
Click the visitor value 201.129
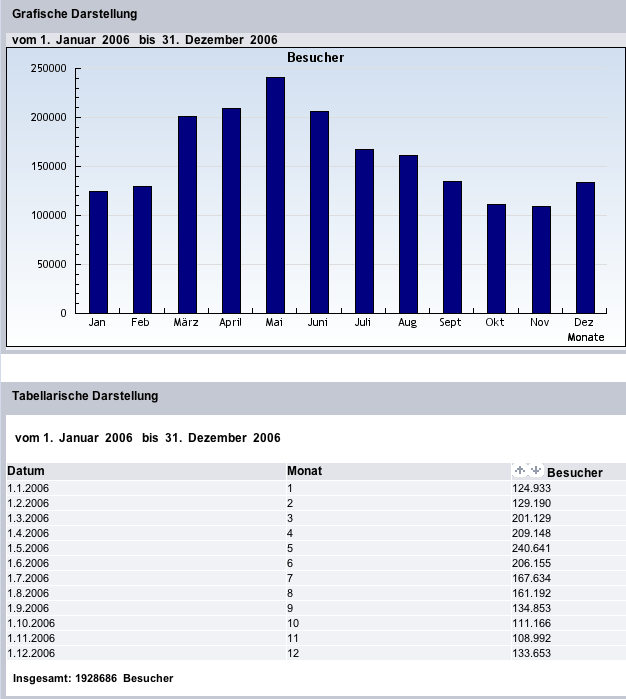[531, 518]
